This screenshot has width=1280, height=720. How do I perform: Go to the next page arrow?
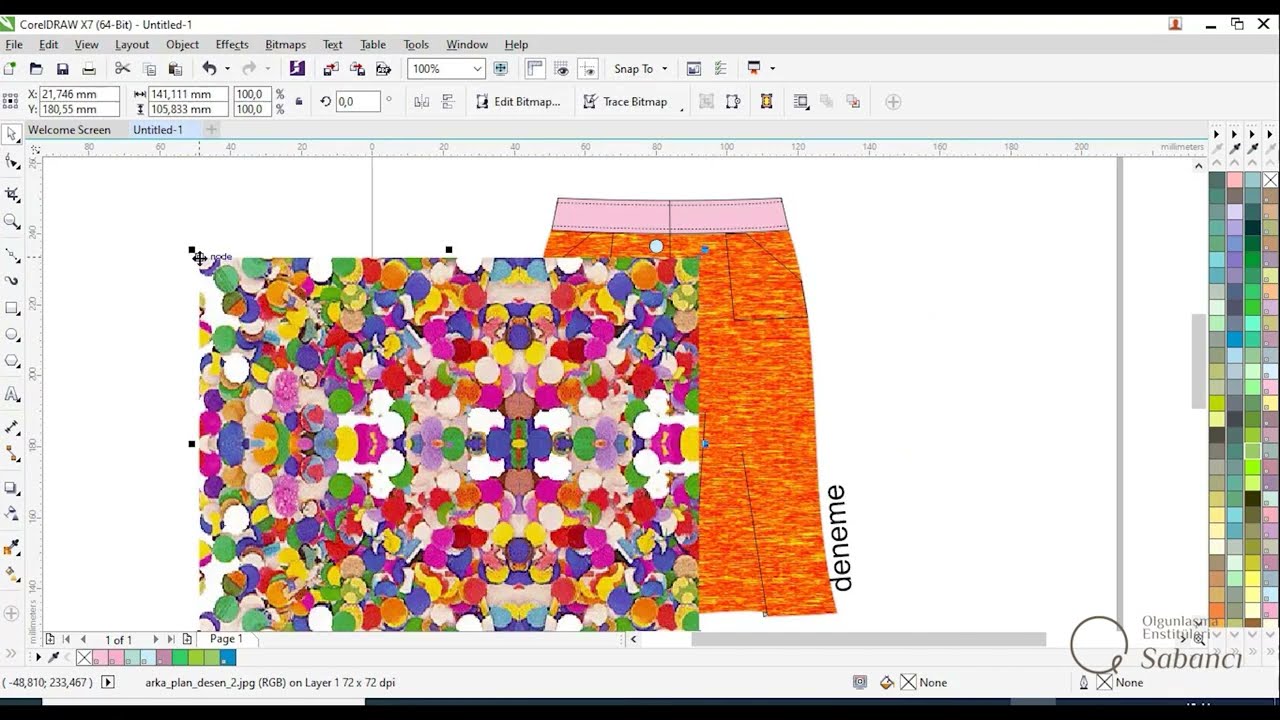(155, 639)
